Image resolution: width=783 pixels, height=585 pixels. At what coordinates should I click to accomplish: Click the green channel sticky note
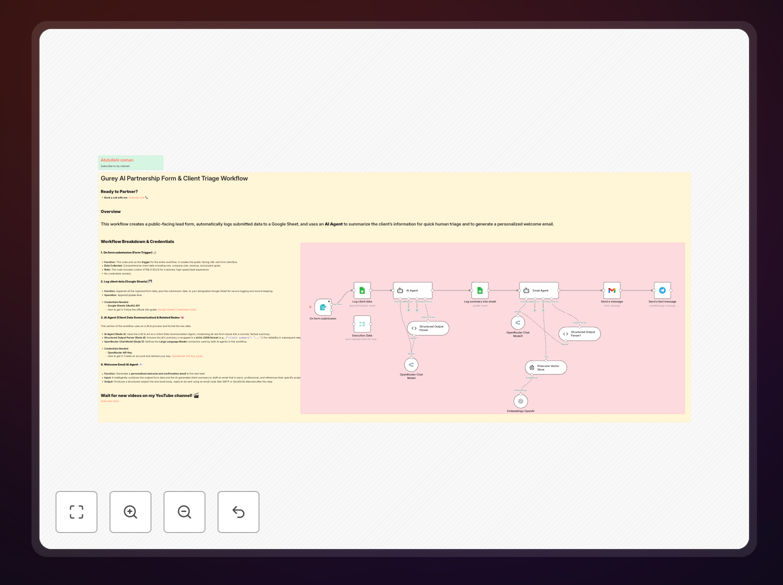click(131, 162)
